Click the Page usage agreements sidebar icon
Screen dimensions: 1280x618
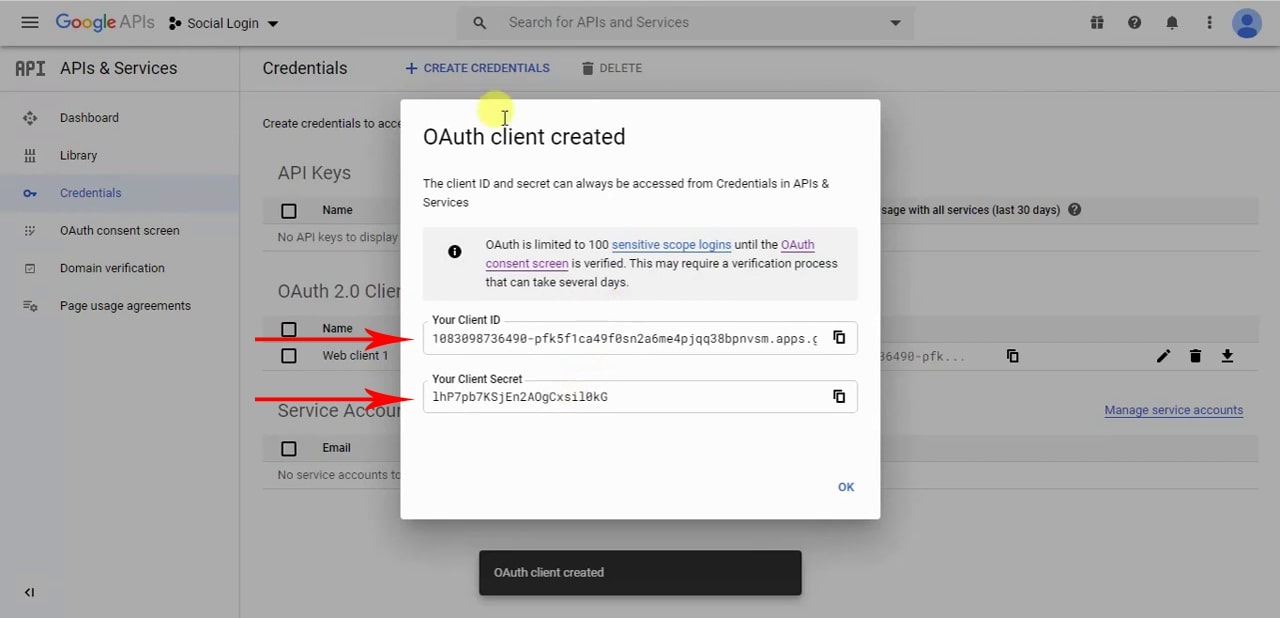click(30, 306)
